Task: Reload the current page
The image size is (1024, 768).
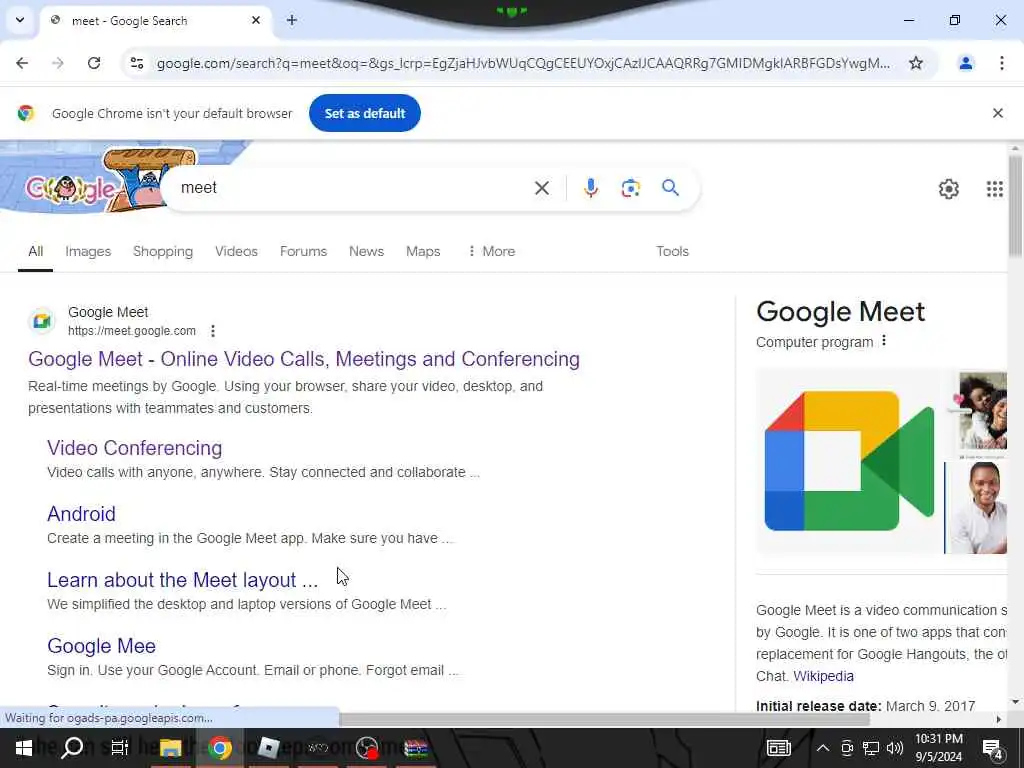Action: coord(94,63)
